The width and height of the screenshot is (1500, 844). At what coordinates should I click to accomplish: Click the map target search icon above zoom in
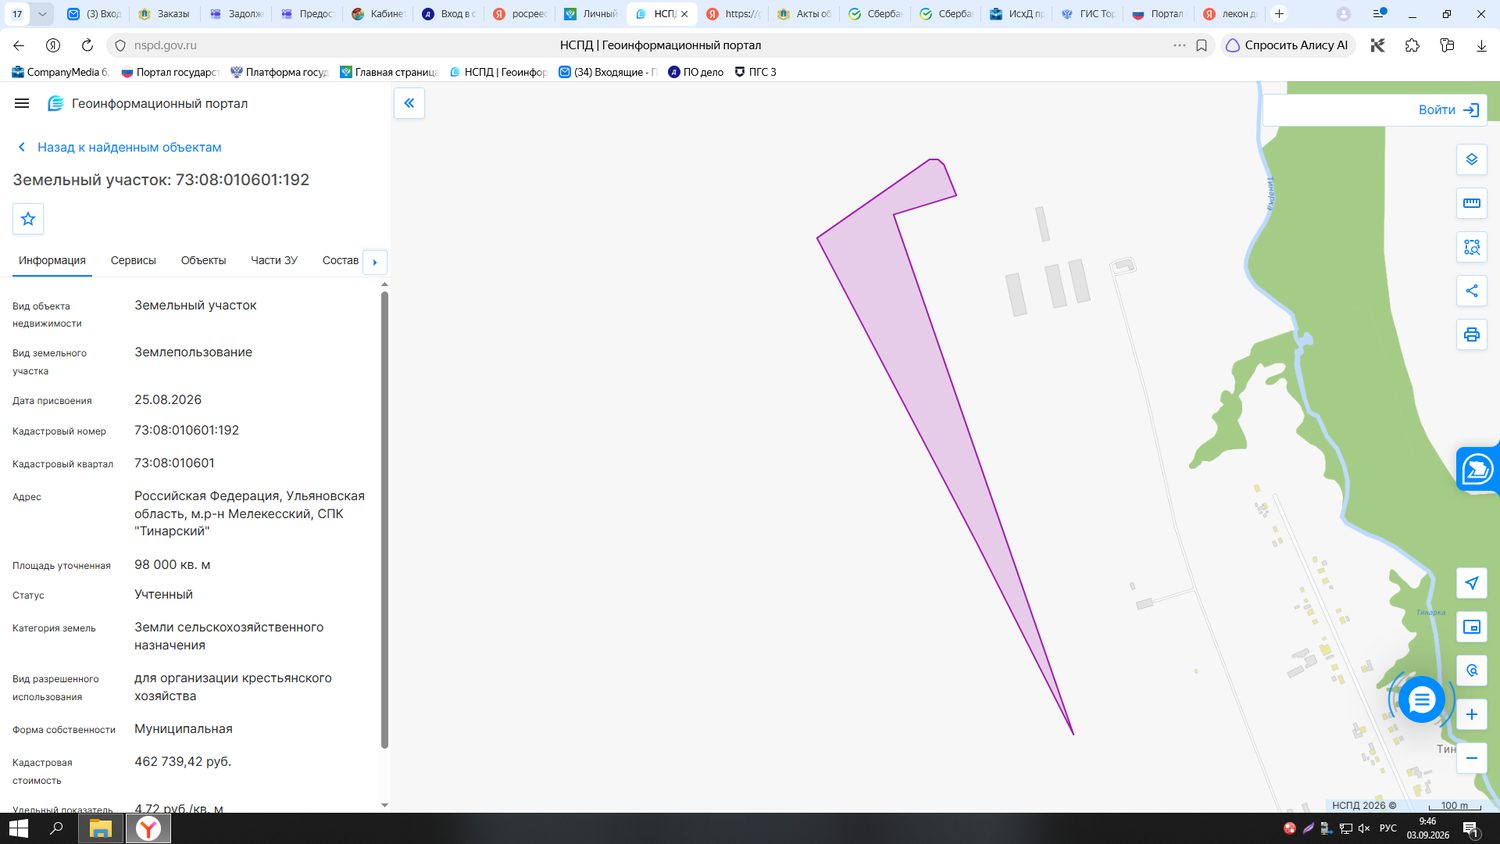click(x=1471, y=671)
